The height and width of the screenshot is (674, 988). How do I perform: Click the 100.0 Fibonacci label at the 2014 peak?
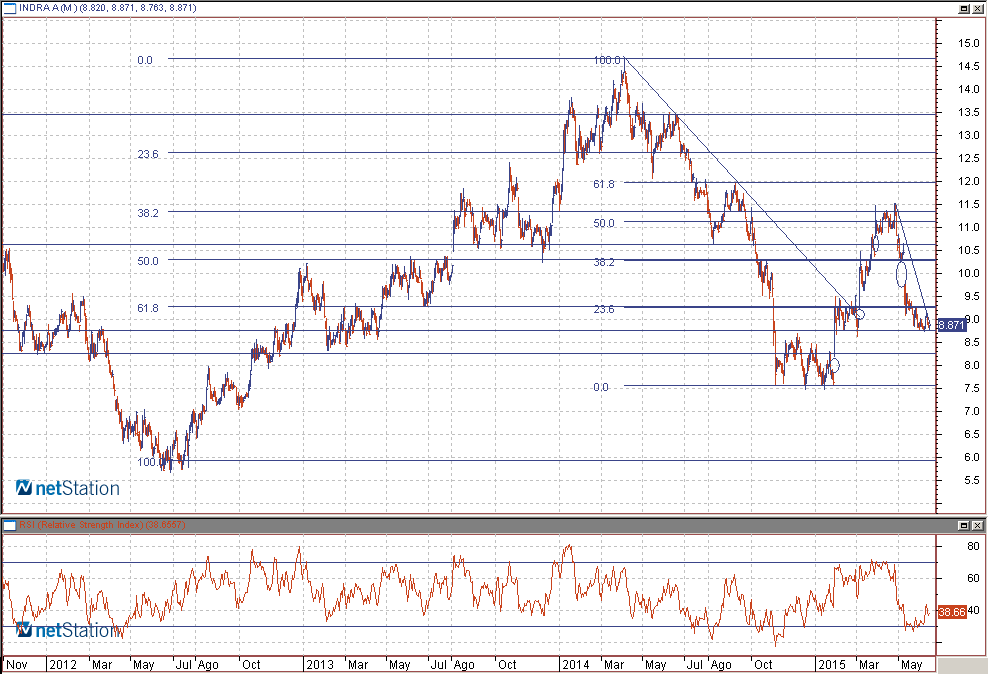click(x=607, y=60)
